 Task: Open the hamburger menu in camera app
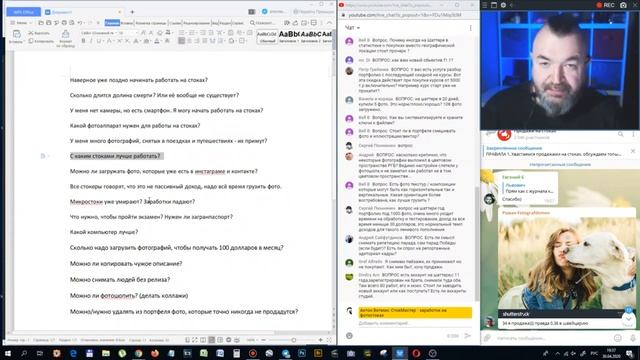click(x=485, y=5)
